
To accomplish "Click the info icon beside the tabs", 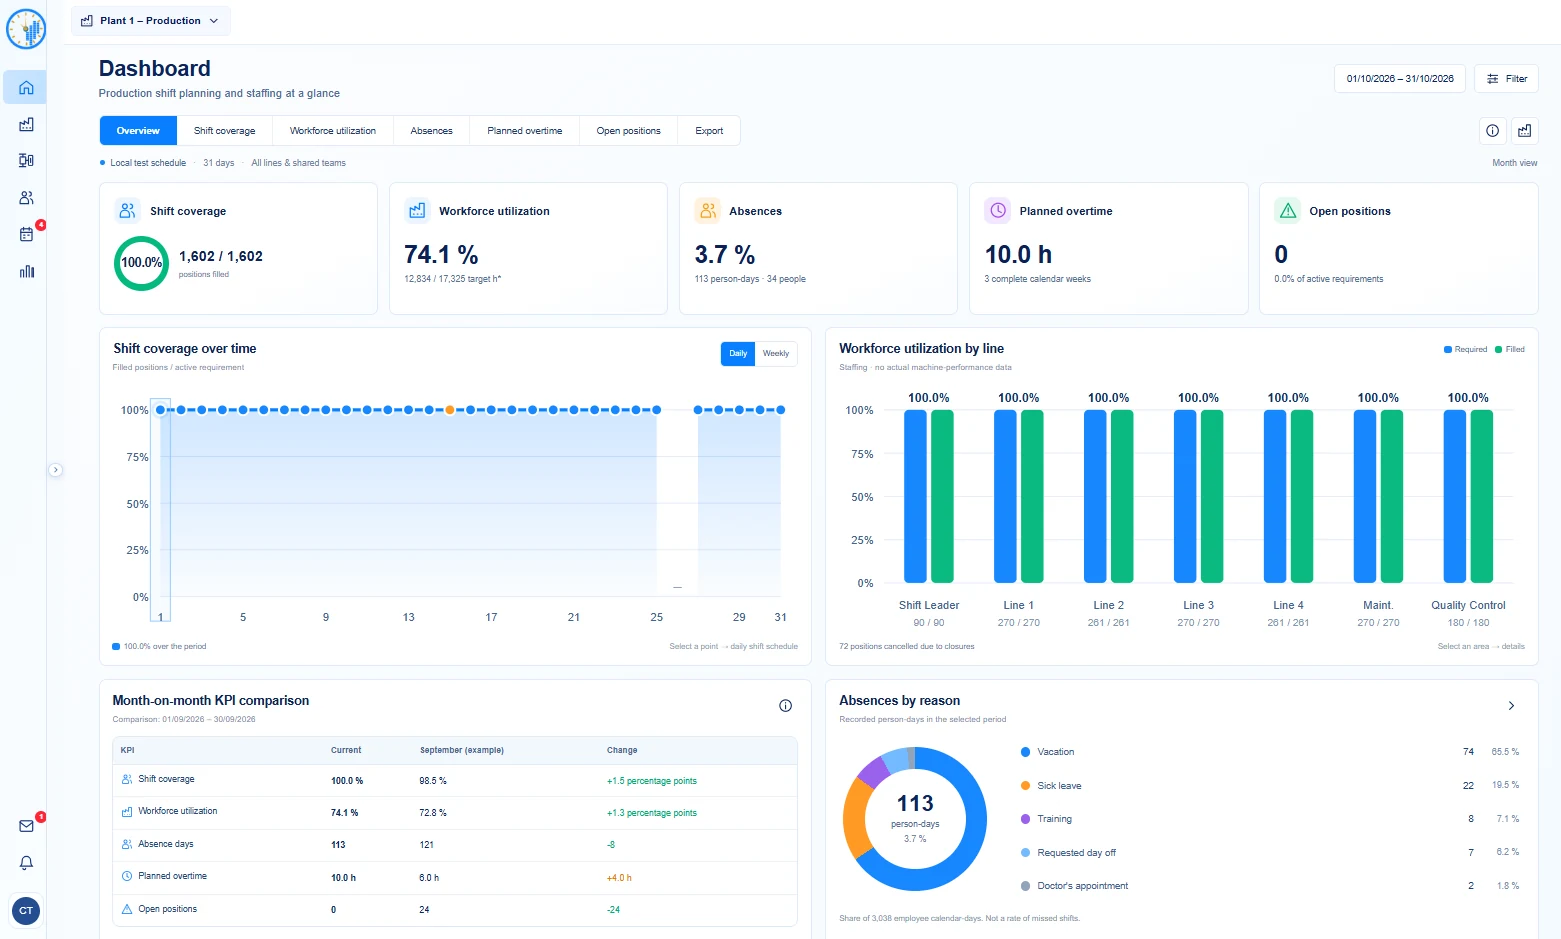I will [1492, 131].
